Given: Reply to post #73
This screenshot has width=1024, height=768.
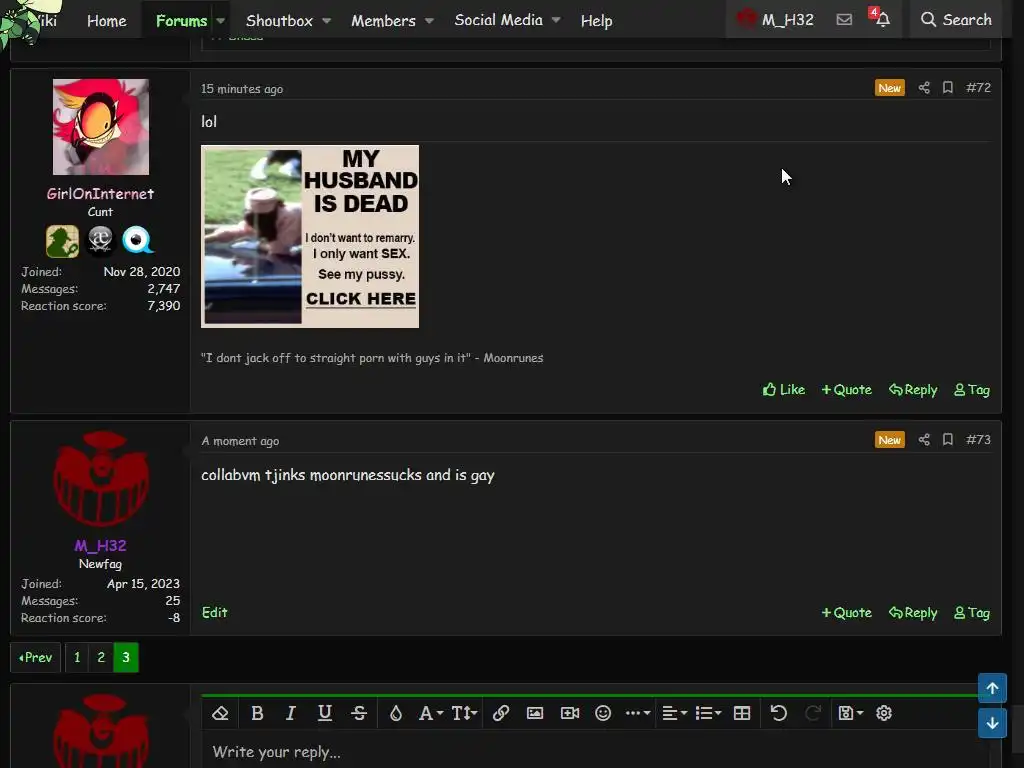Looking at the screenshot, I should pyautogui.click(x=913, y=613).
